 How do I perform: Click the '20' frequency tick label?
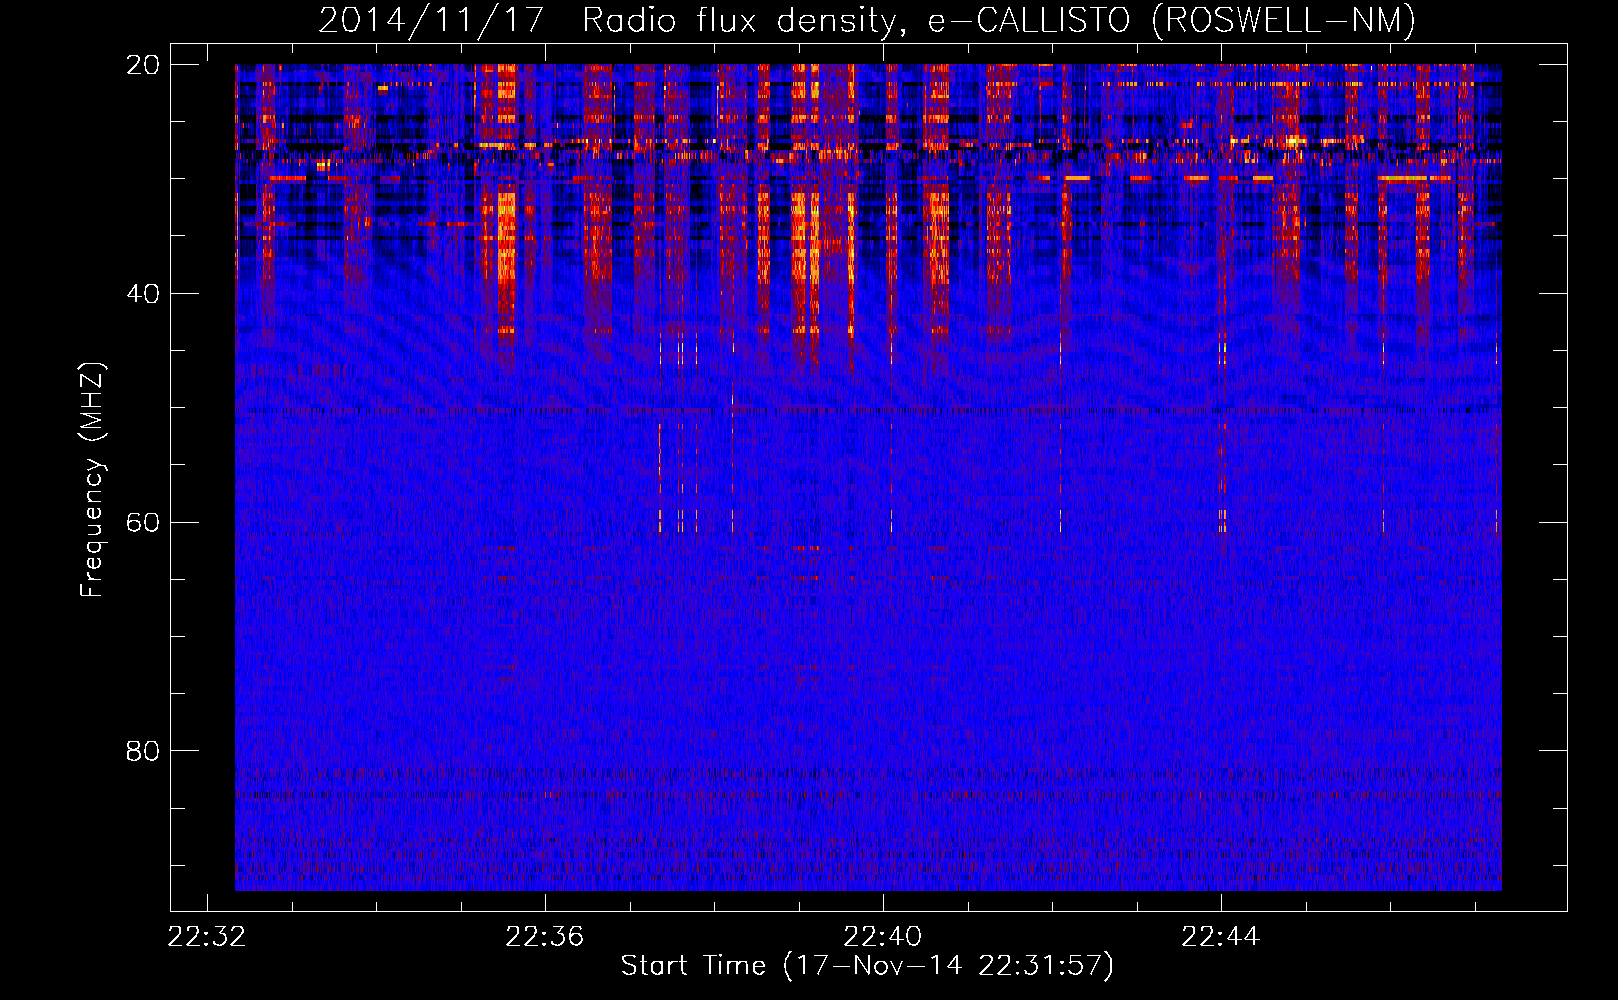[143, 65]
